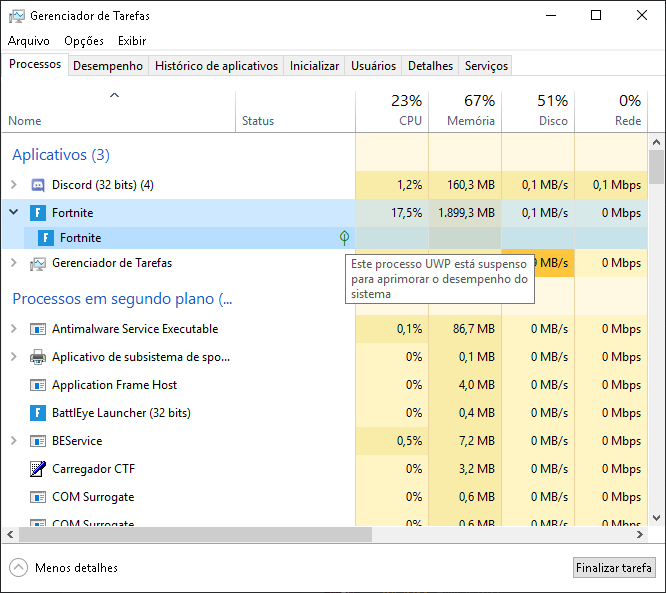Sort by the Disco column header

(538, 111)
